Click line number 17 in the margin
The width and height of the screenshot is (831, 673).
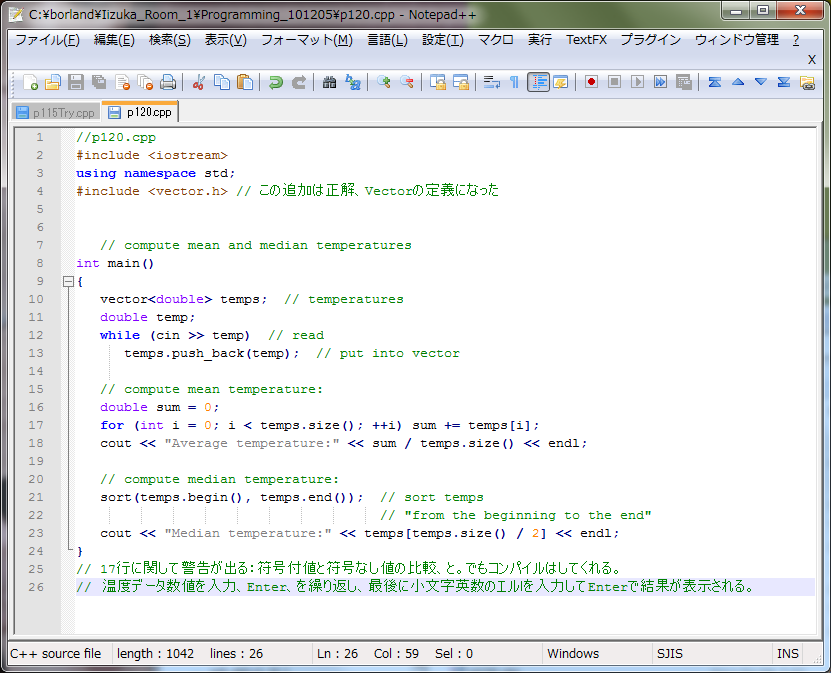click(36, 426)
